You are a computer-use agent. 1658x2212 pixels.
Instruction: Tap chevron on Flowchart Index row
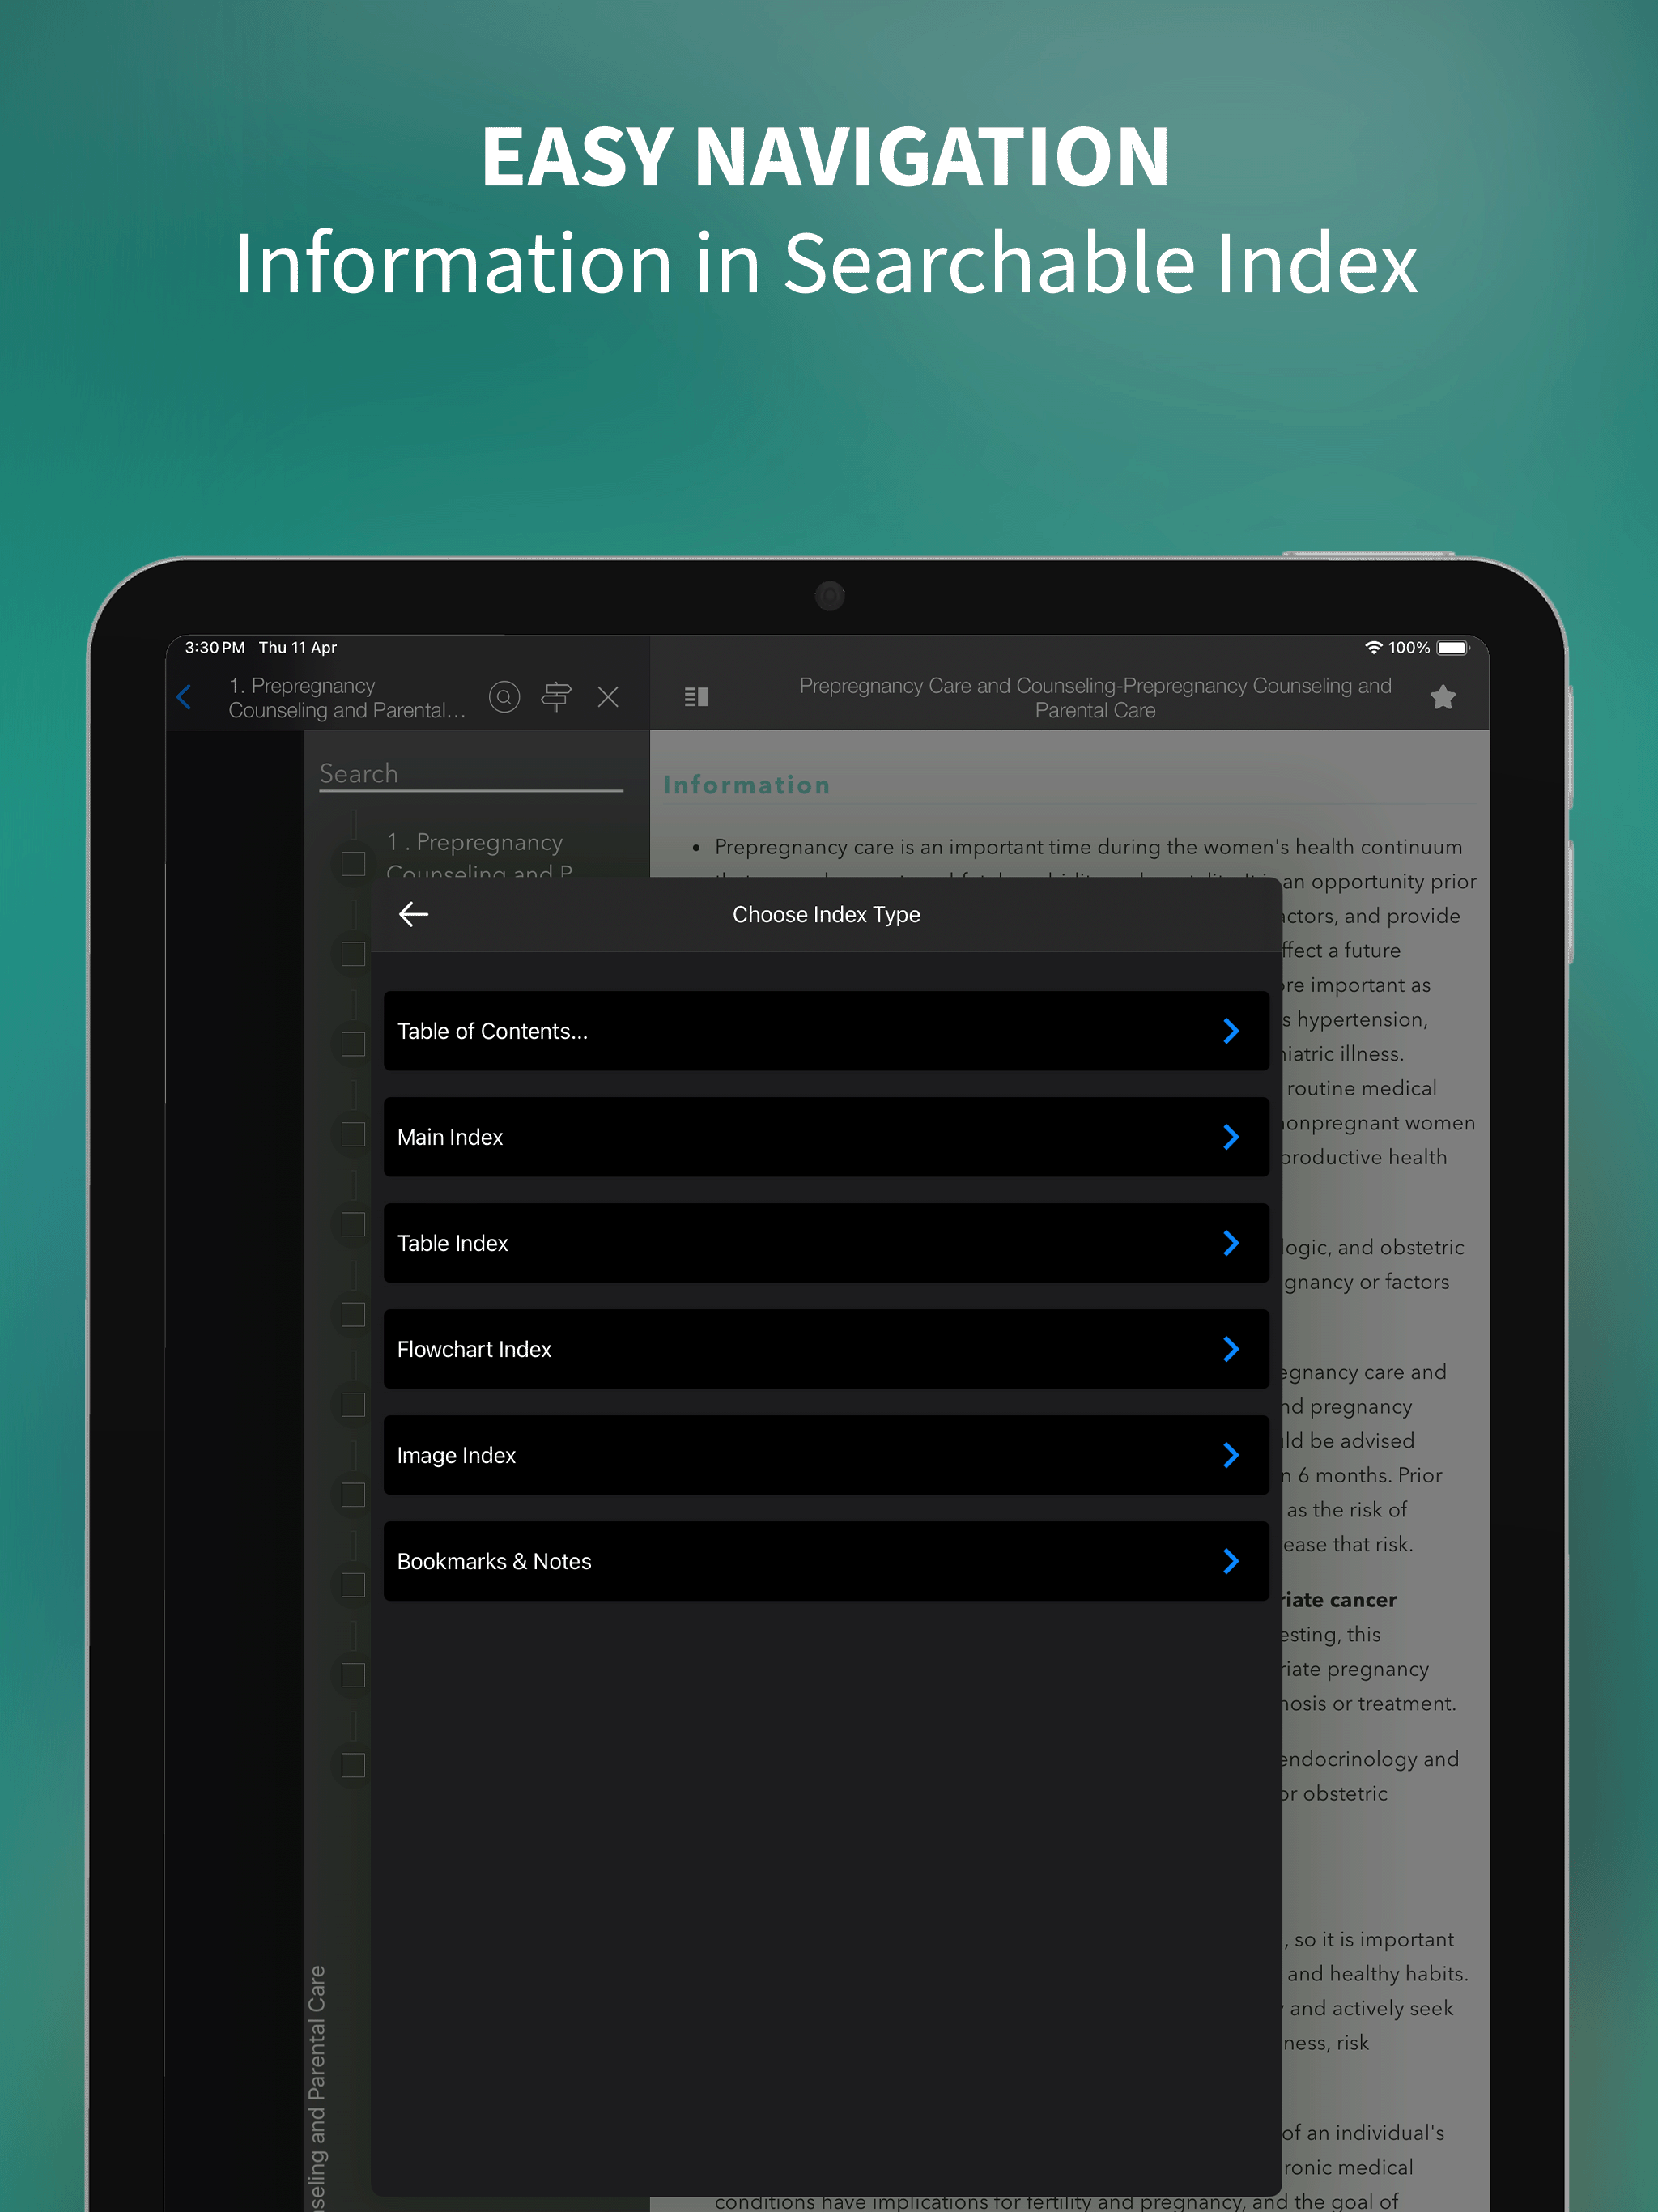click(x=1231, y=1349)
